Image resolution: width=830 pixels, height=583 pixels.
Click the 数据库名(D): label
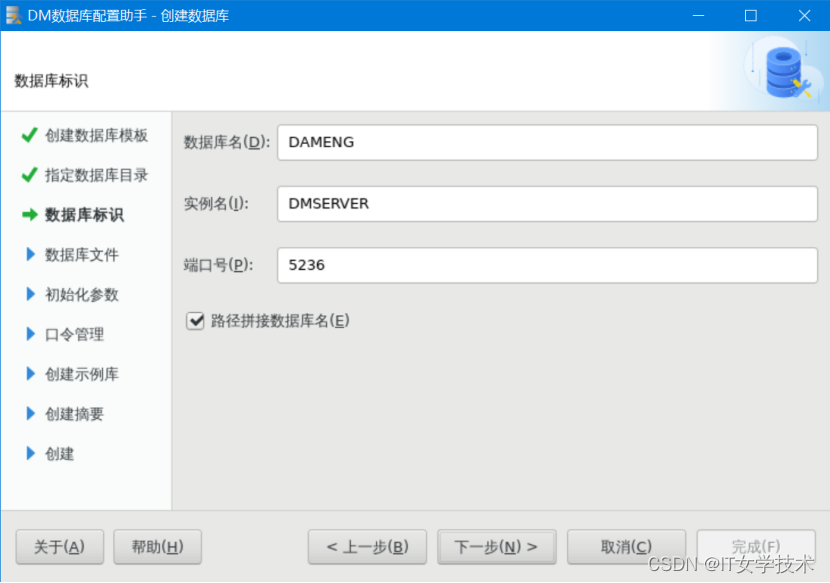tap(227, 142)
